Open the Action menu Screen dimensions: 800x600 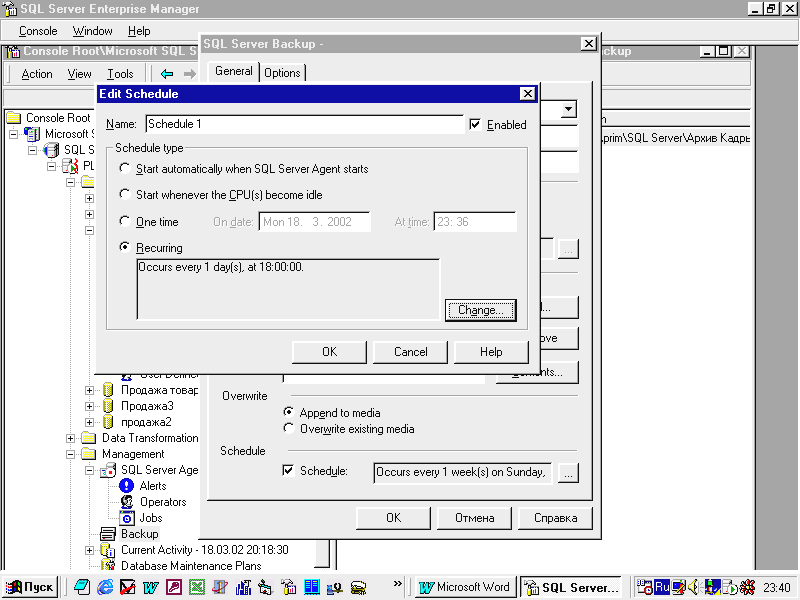[37, 74]
